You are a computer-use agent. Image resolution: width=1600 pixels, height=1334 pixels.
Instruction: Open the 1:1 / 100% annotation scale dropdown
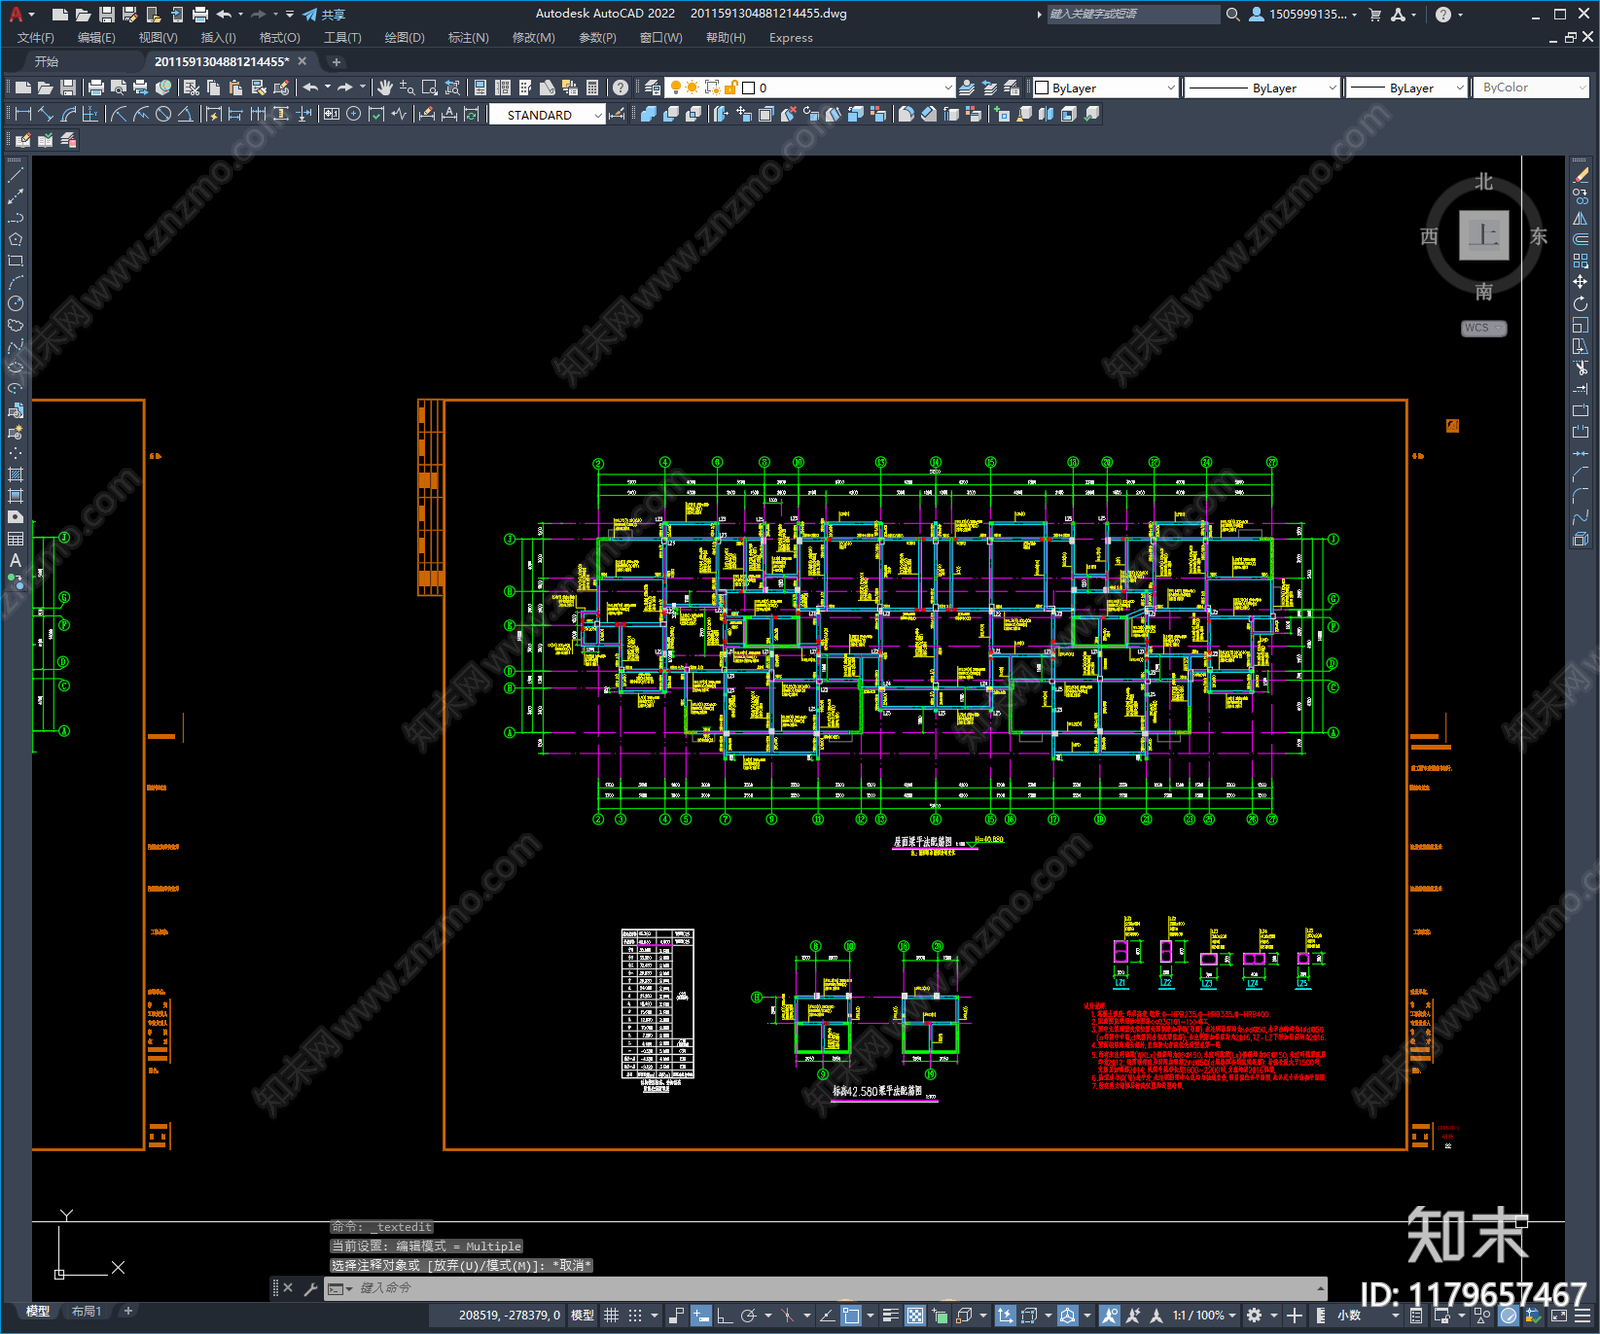click(1204, 1315)
